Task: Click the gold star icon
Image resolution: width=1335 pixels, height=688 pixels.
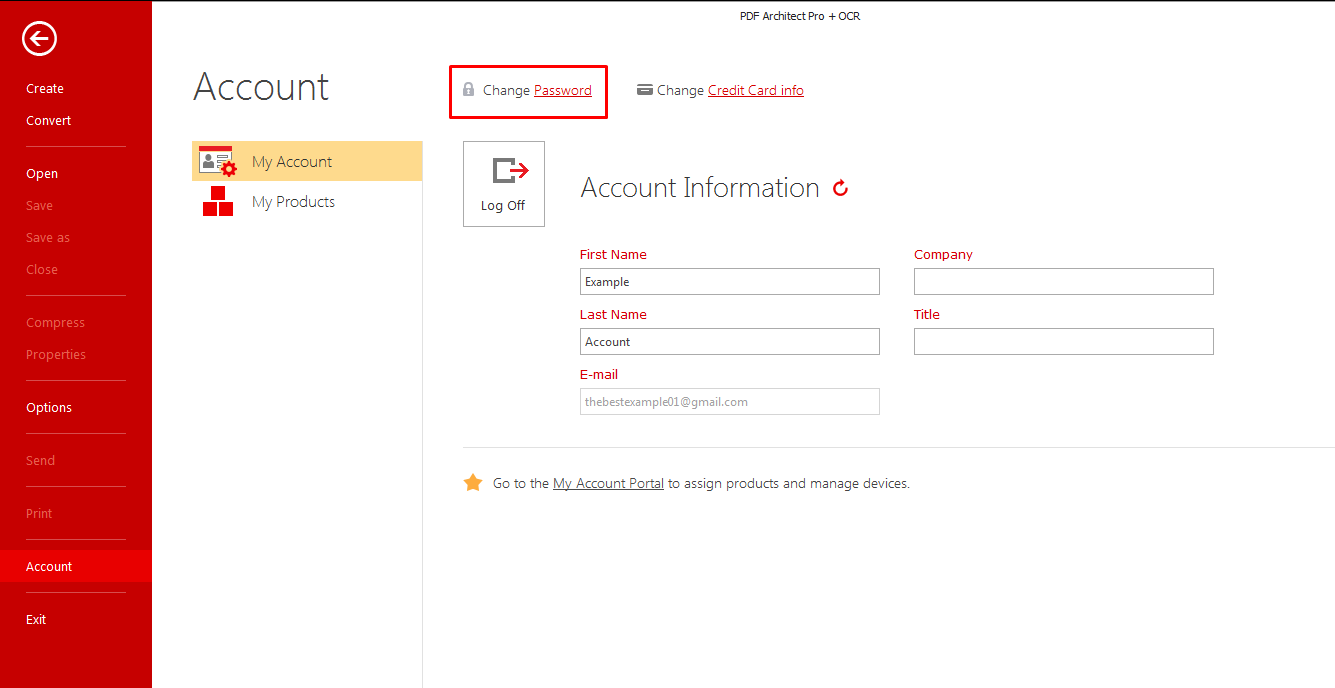Action: click(x=473, y=483)
